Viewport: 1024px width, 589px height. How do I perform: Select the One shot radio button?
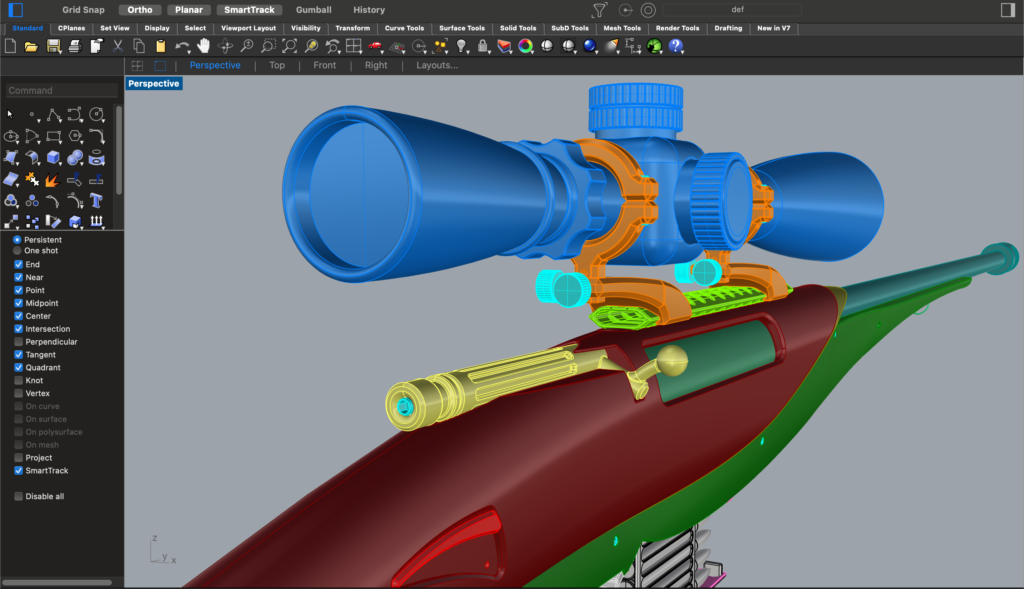point(18,251)
